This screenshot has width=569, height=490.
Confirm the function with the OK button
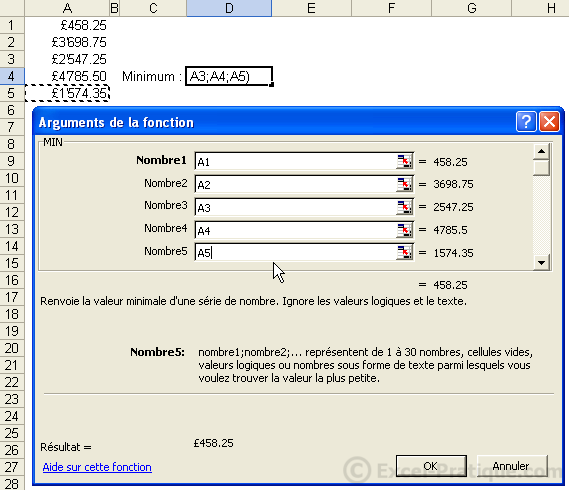[431, 466]
